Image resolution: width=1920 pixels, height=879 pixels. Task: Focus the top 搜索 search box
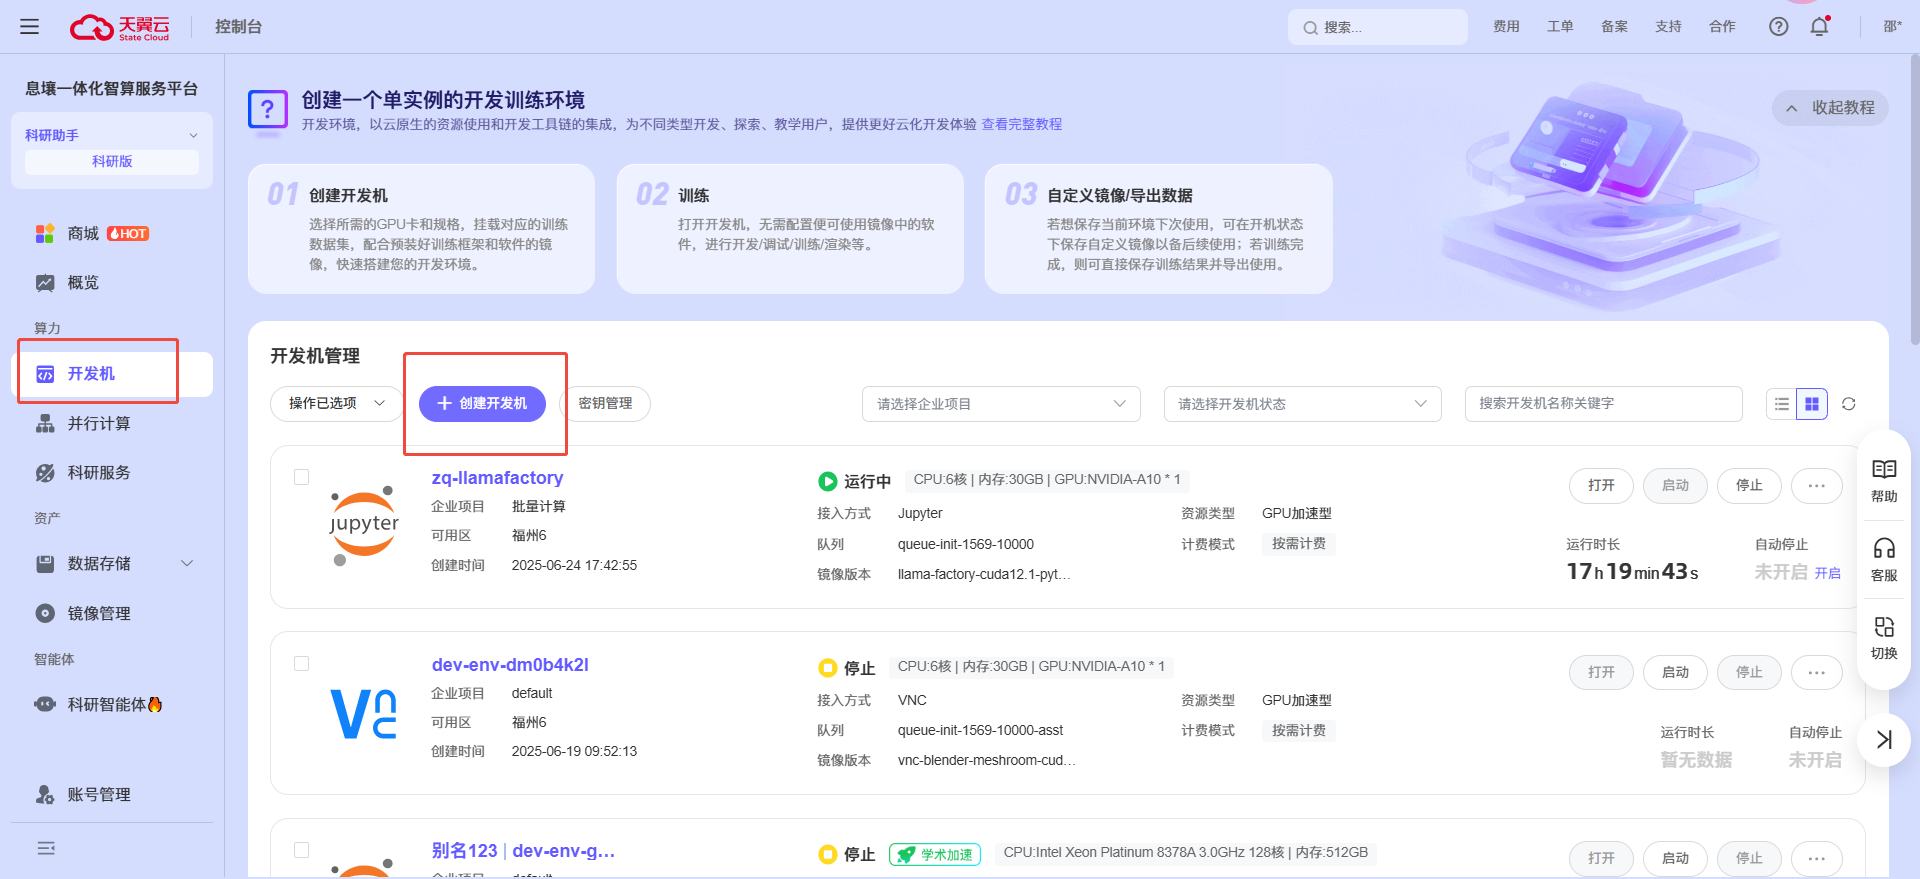(x=1378, y=27)
